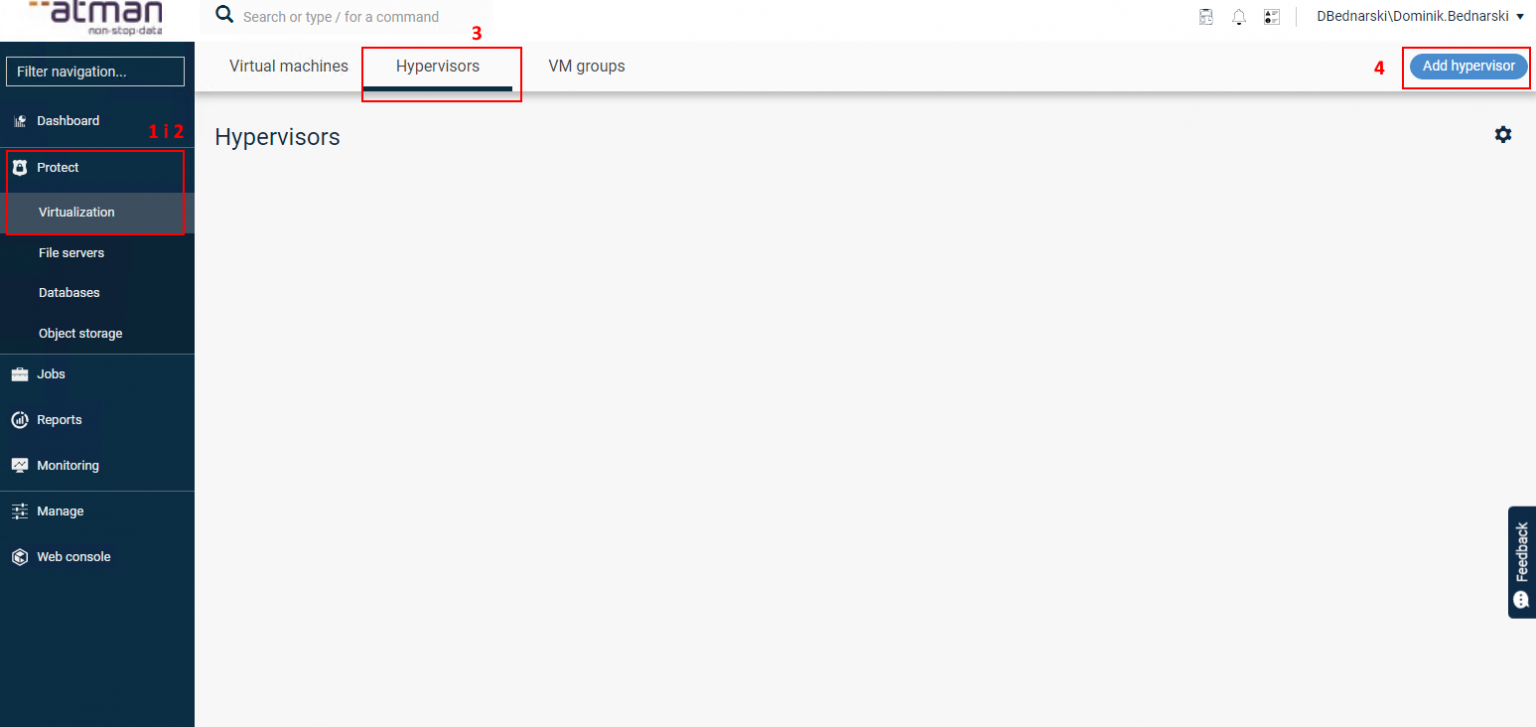Click the Jobs briefcase icon
The width and height of the screenshot is (1536, 727).
coord(20,374)
